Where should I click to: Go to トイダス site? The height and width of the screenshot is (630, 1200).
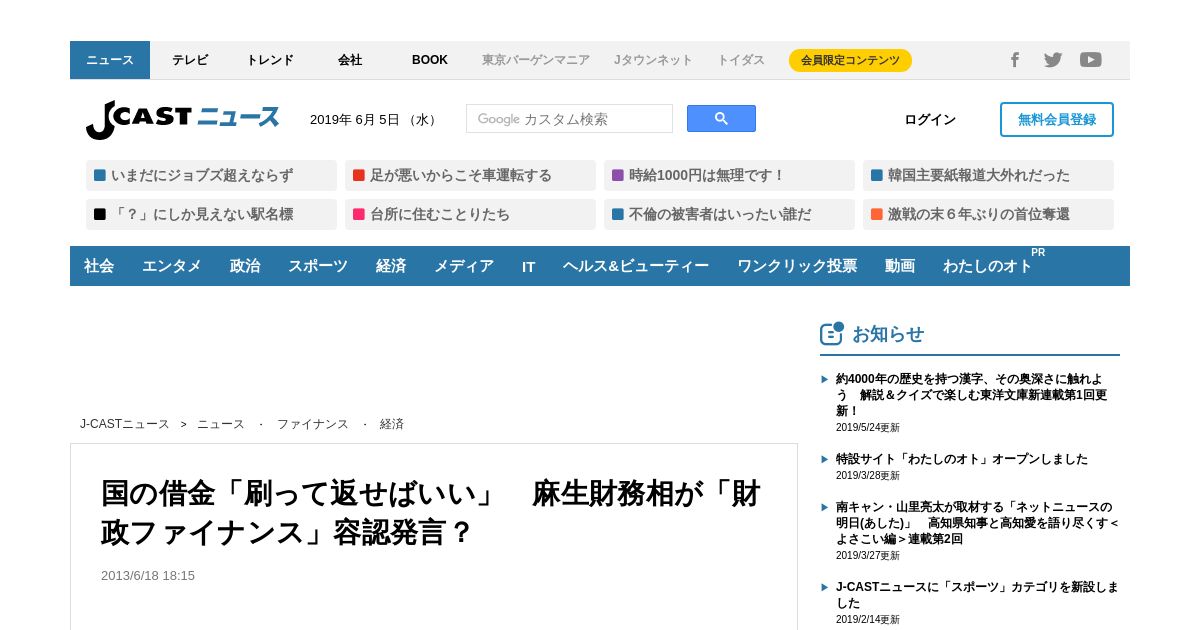pyautogui.click(x=741, y=60)
